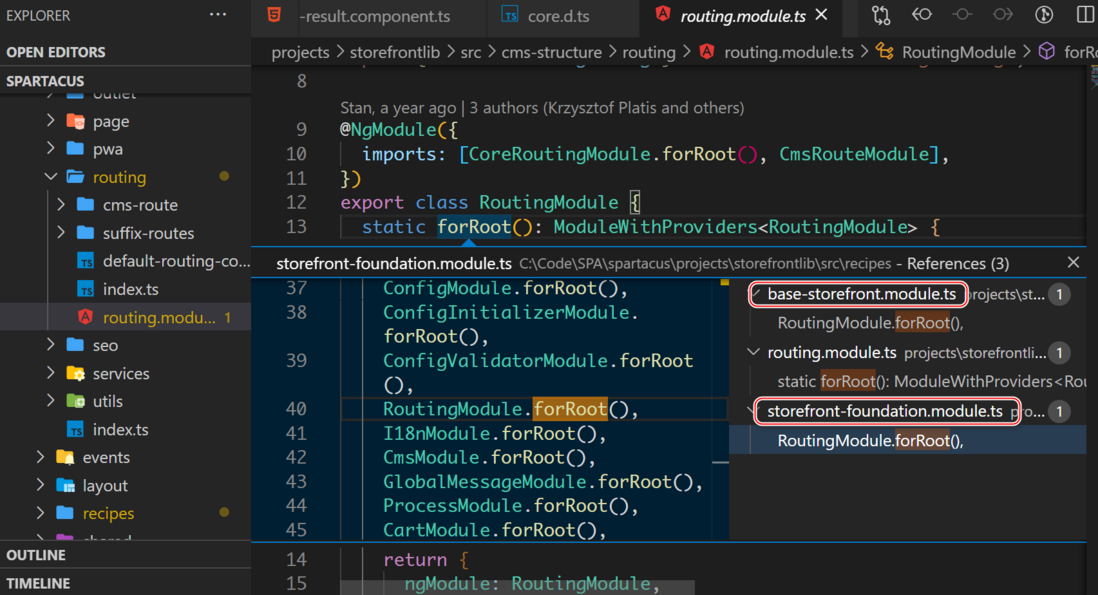
Task: Click CmsRouteModule in the imports line
Action: click(854, 154)
